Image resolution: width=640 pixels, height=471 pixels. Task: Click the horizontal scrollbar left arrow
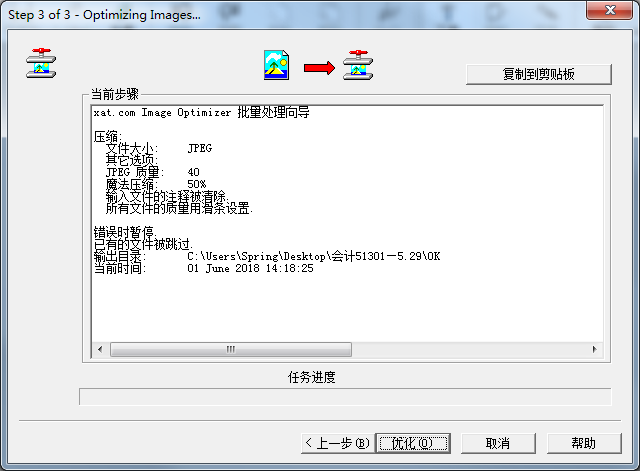pos(100,349)
